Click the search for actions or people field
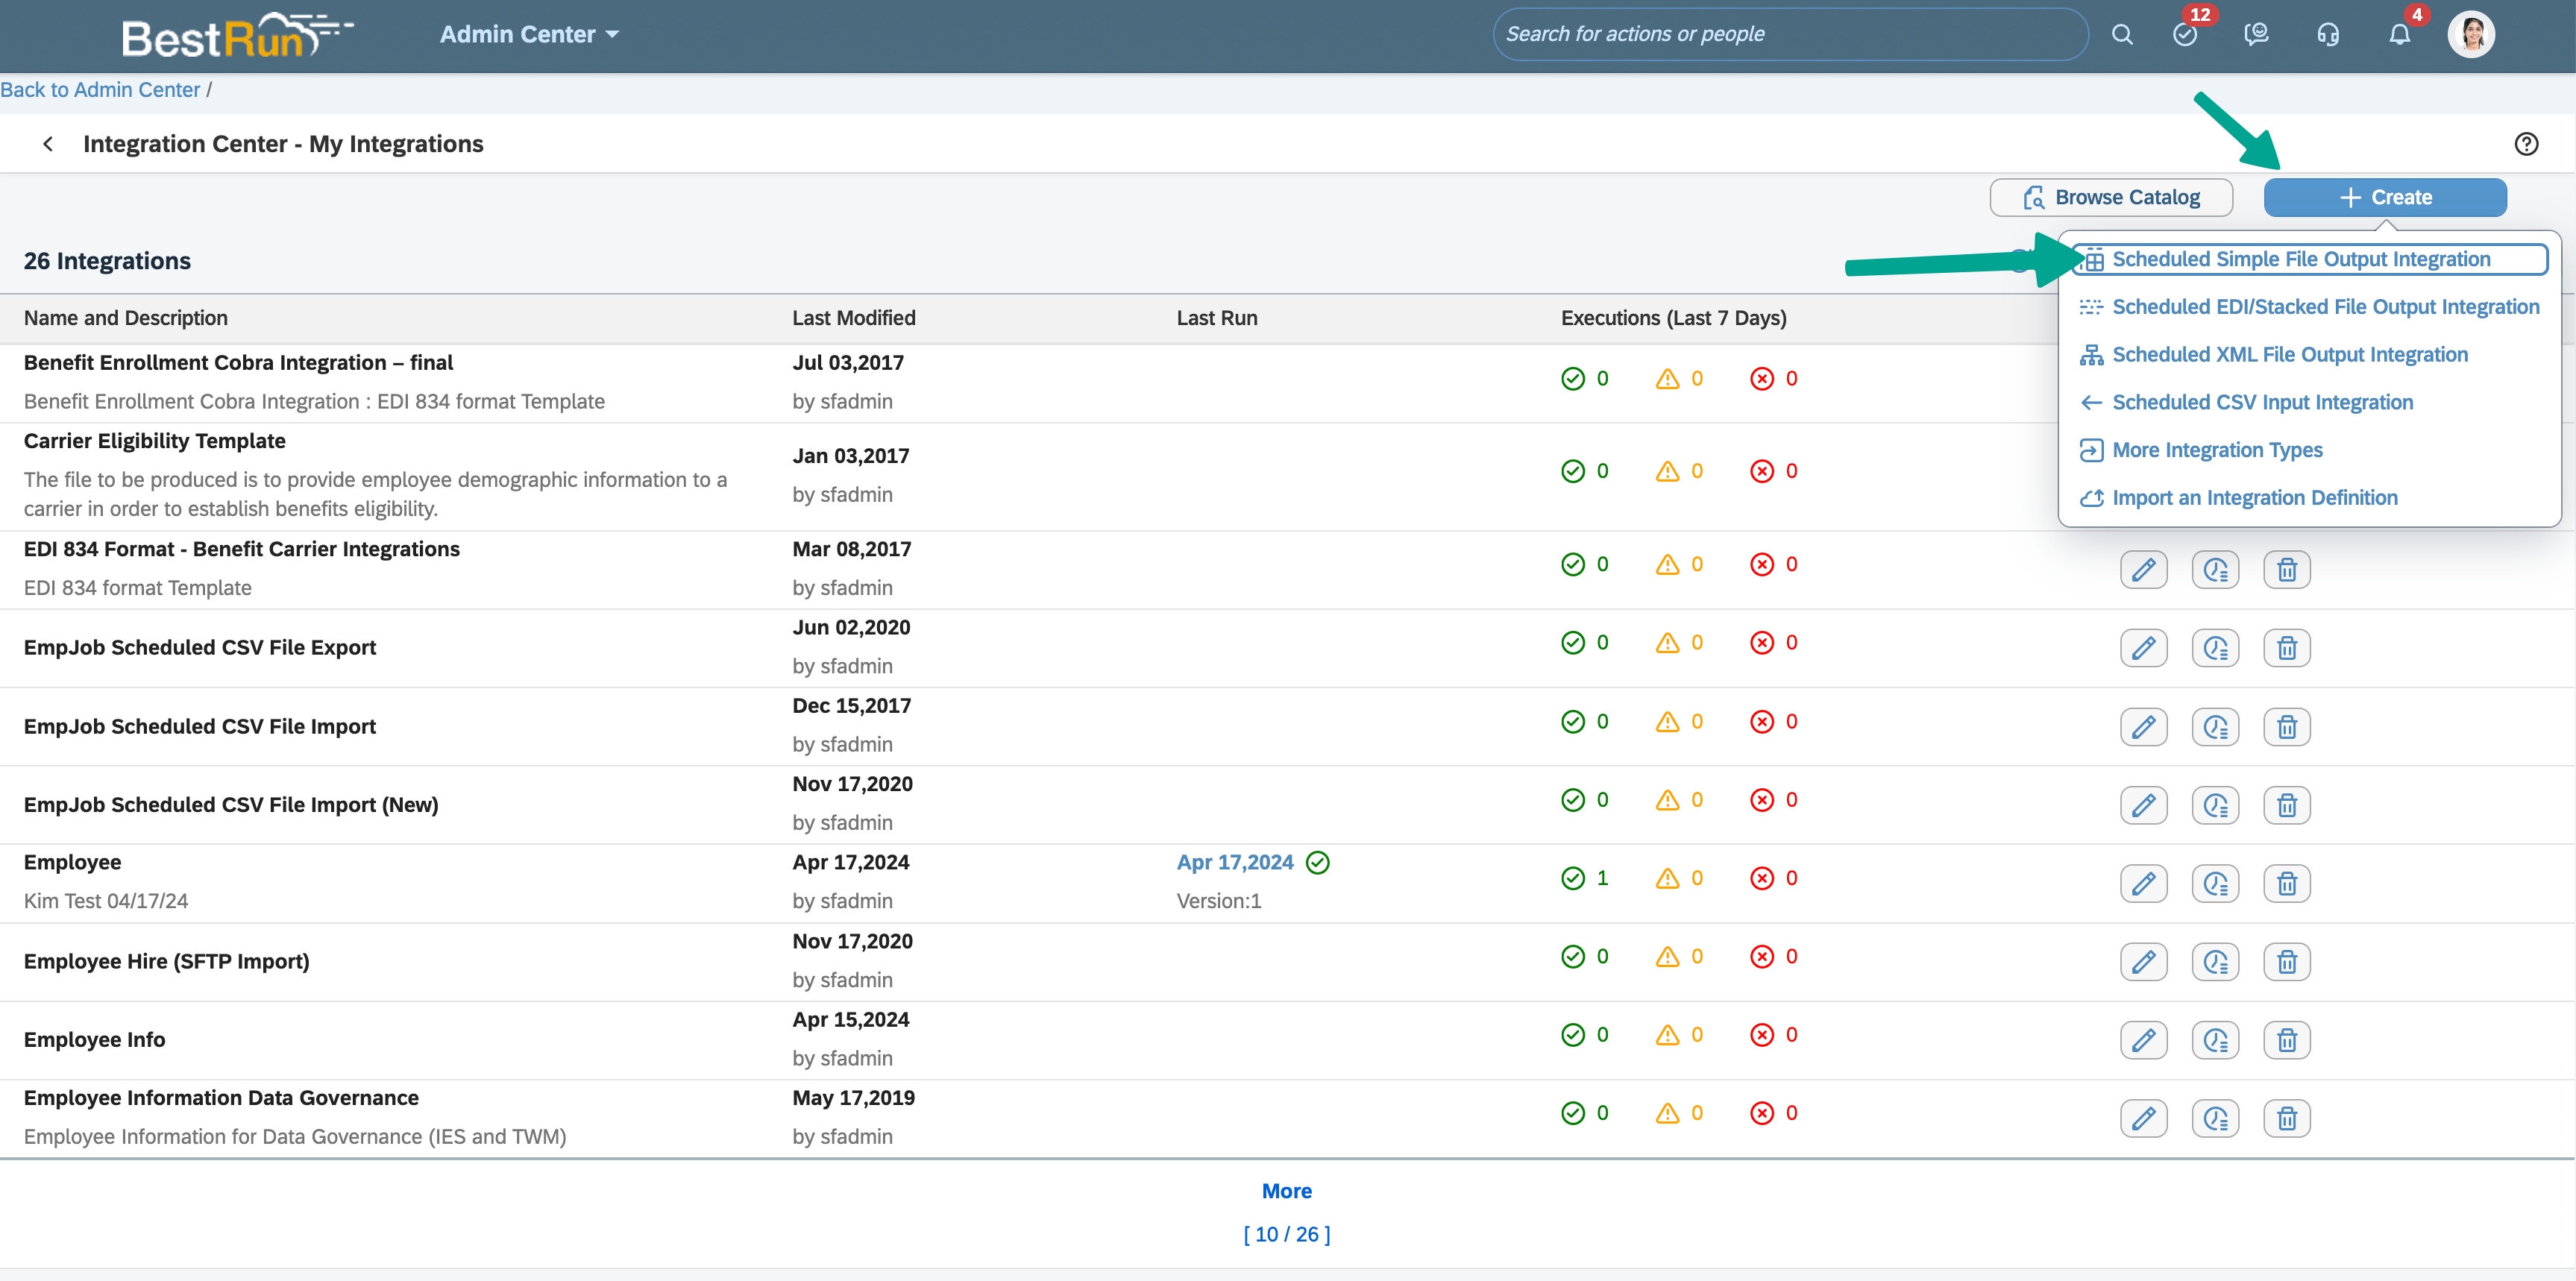Screen dimensions: 2576x1281 click(x=1789, y=35)
